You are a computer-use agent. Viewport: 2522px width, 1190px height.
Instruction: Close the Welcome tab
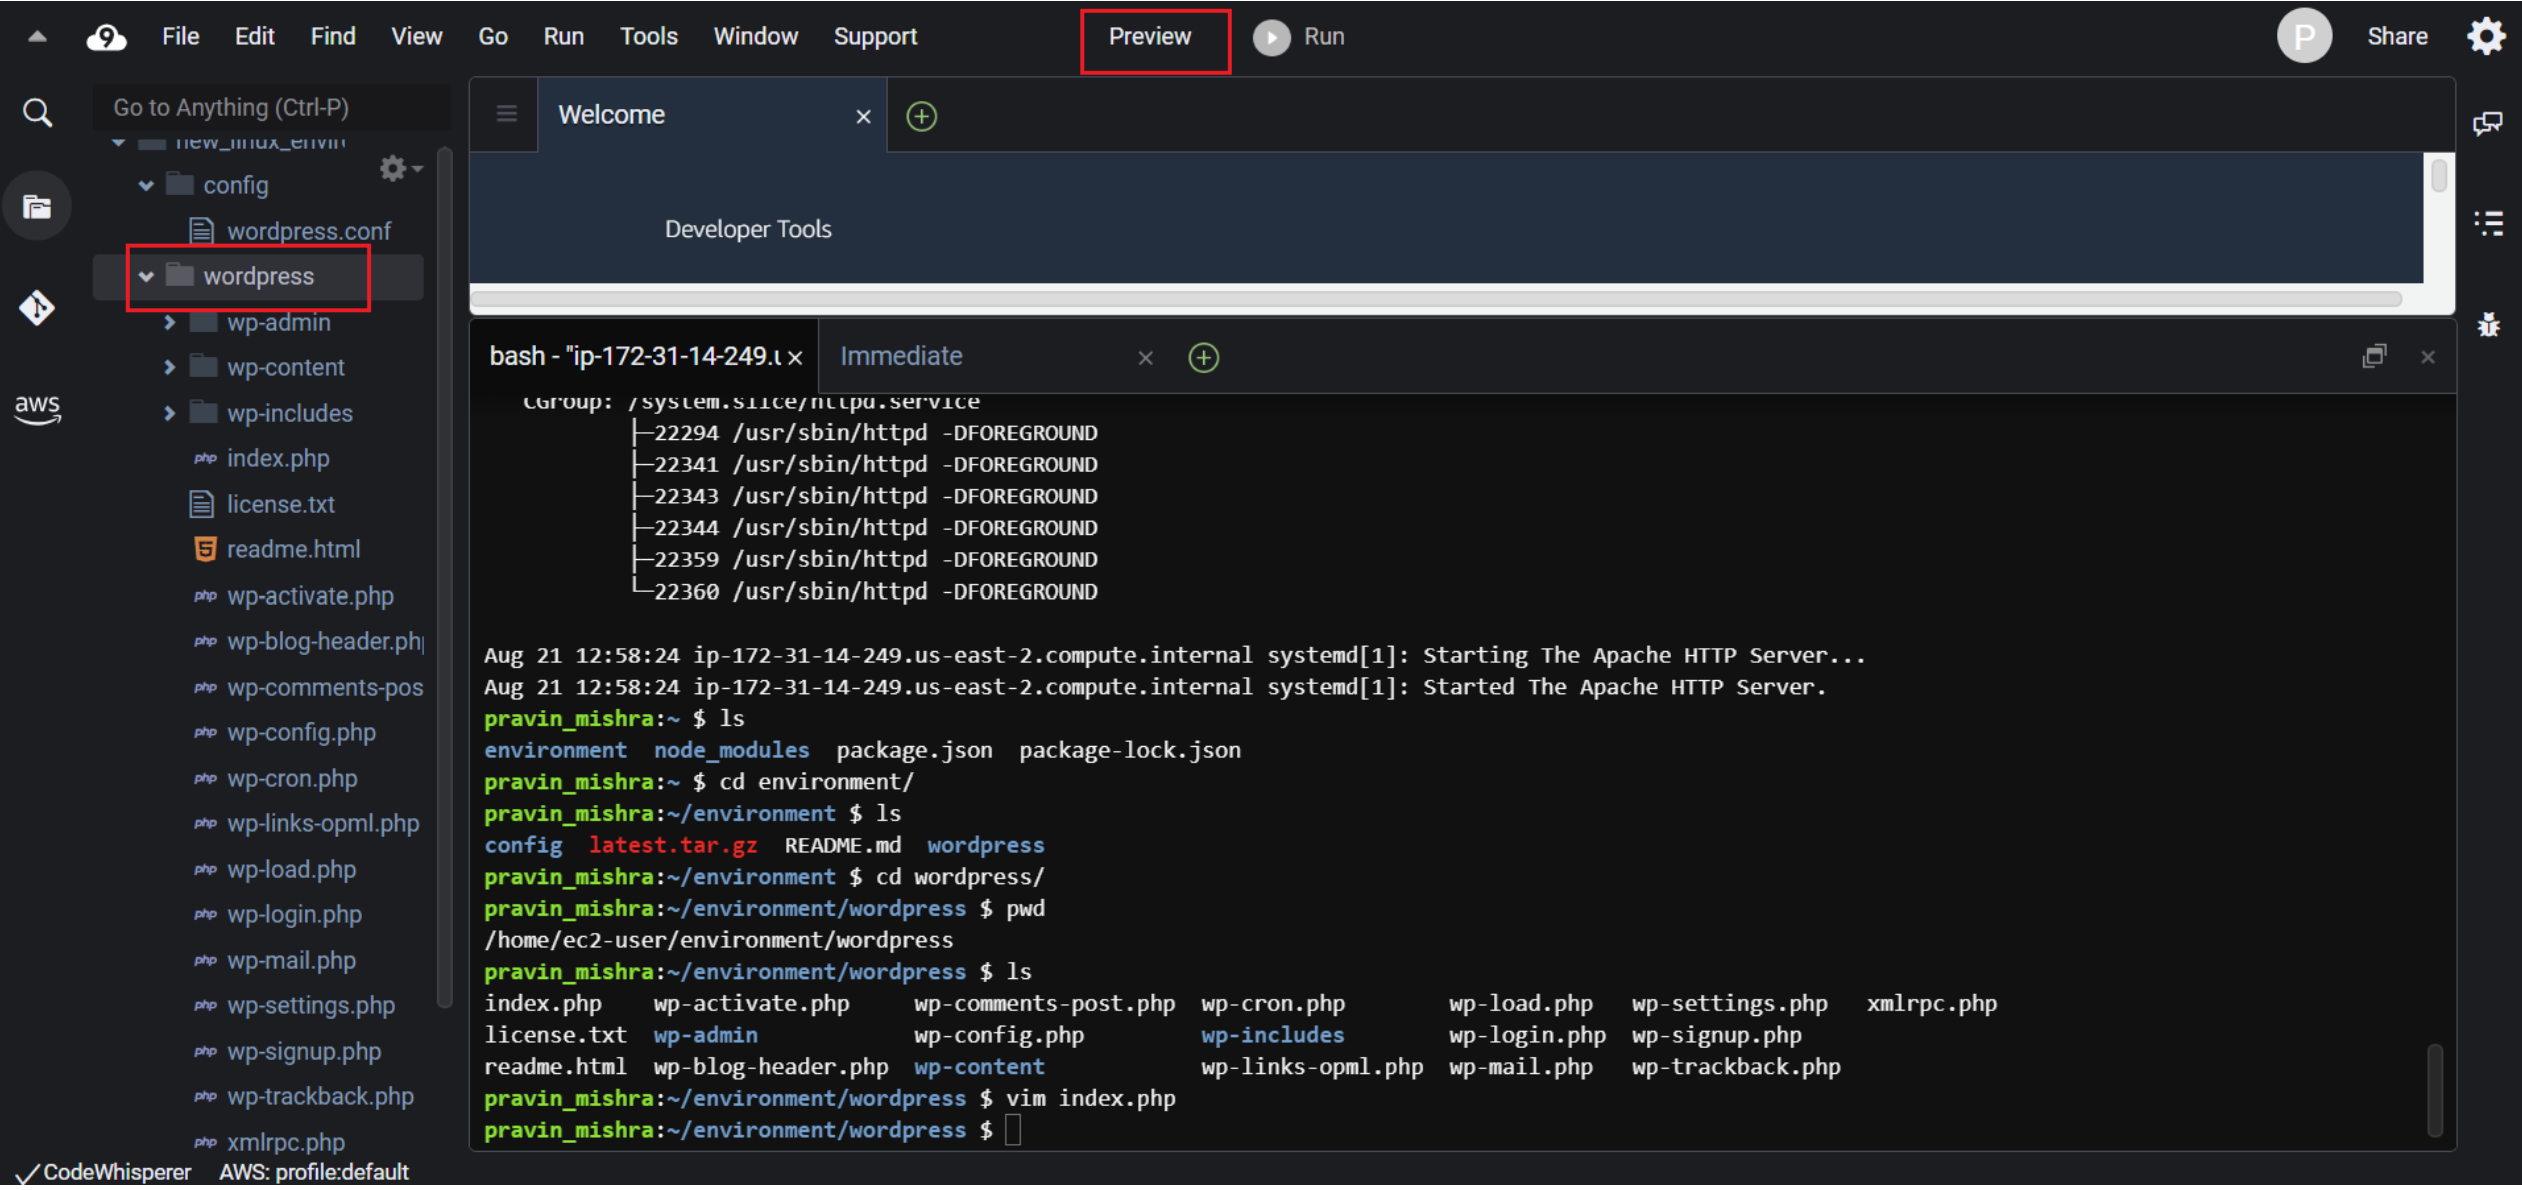(x=863, y=117)
